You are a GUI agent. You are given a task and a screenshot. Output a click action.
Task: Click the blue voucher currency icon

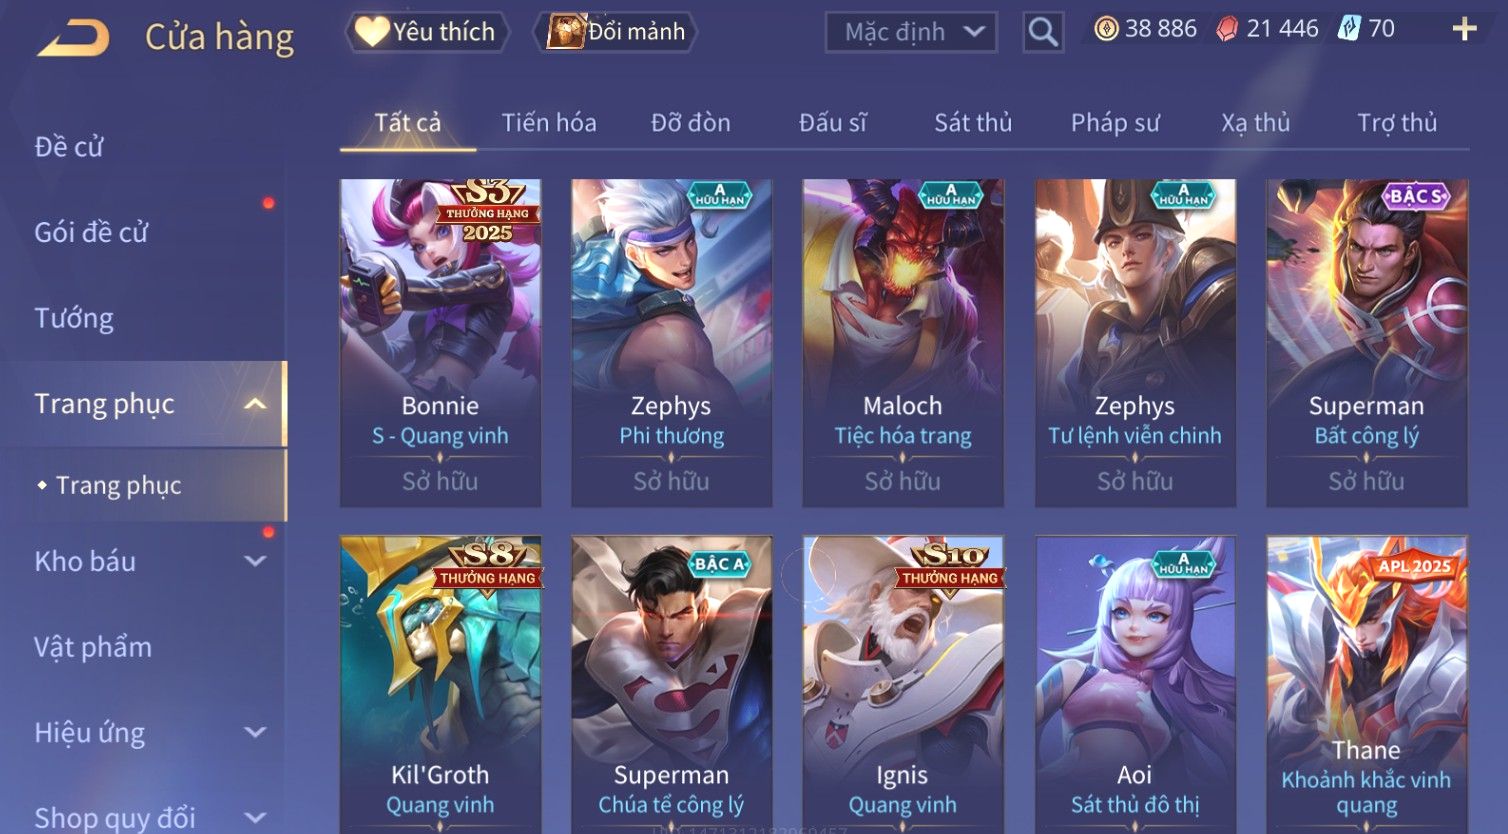tap(1350, 29)
